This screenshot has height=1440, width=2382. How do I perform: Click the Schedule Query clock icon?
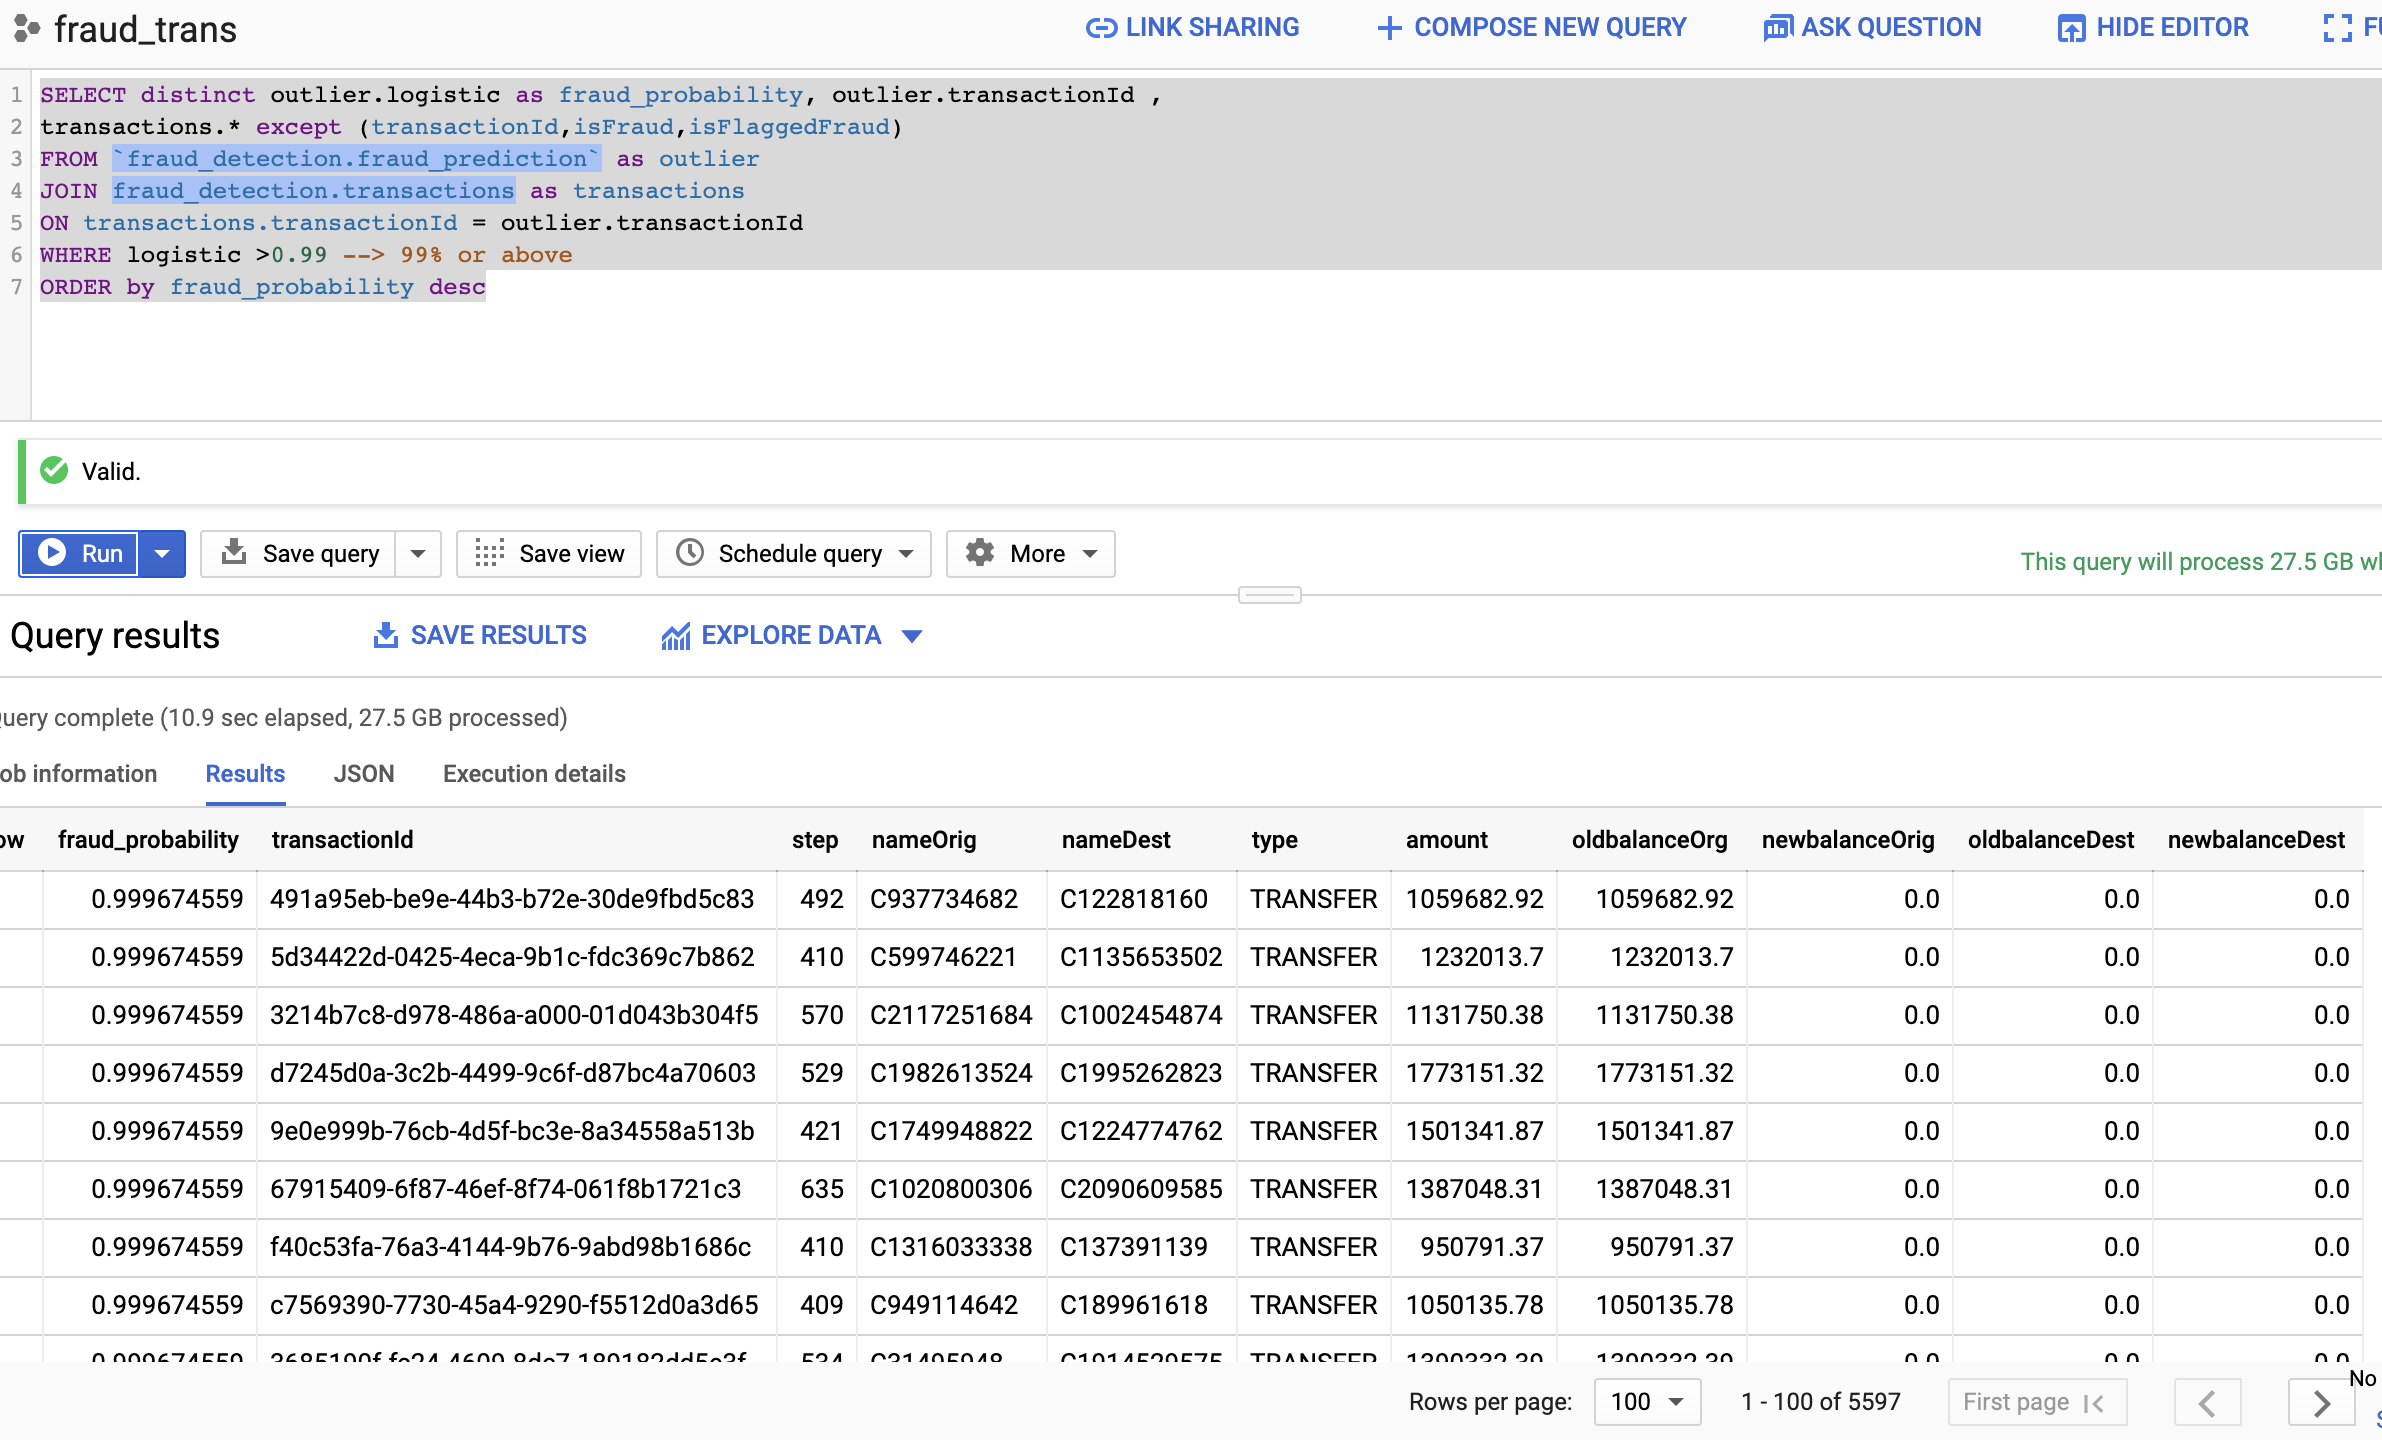coord(691,551)
